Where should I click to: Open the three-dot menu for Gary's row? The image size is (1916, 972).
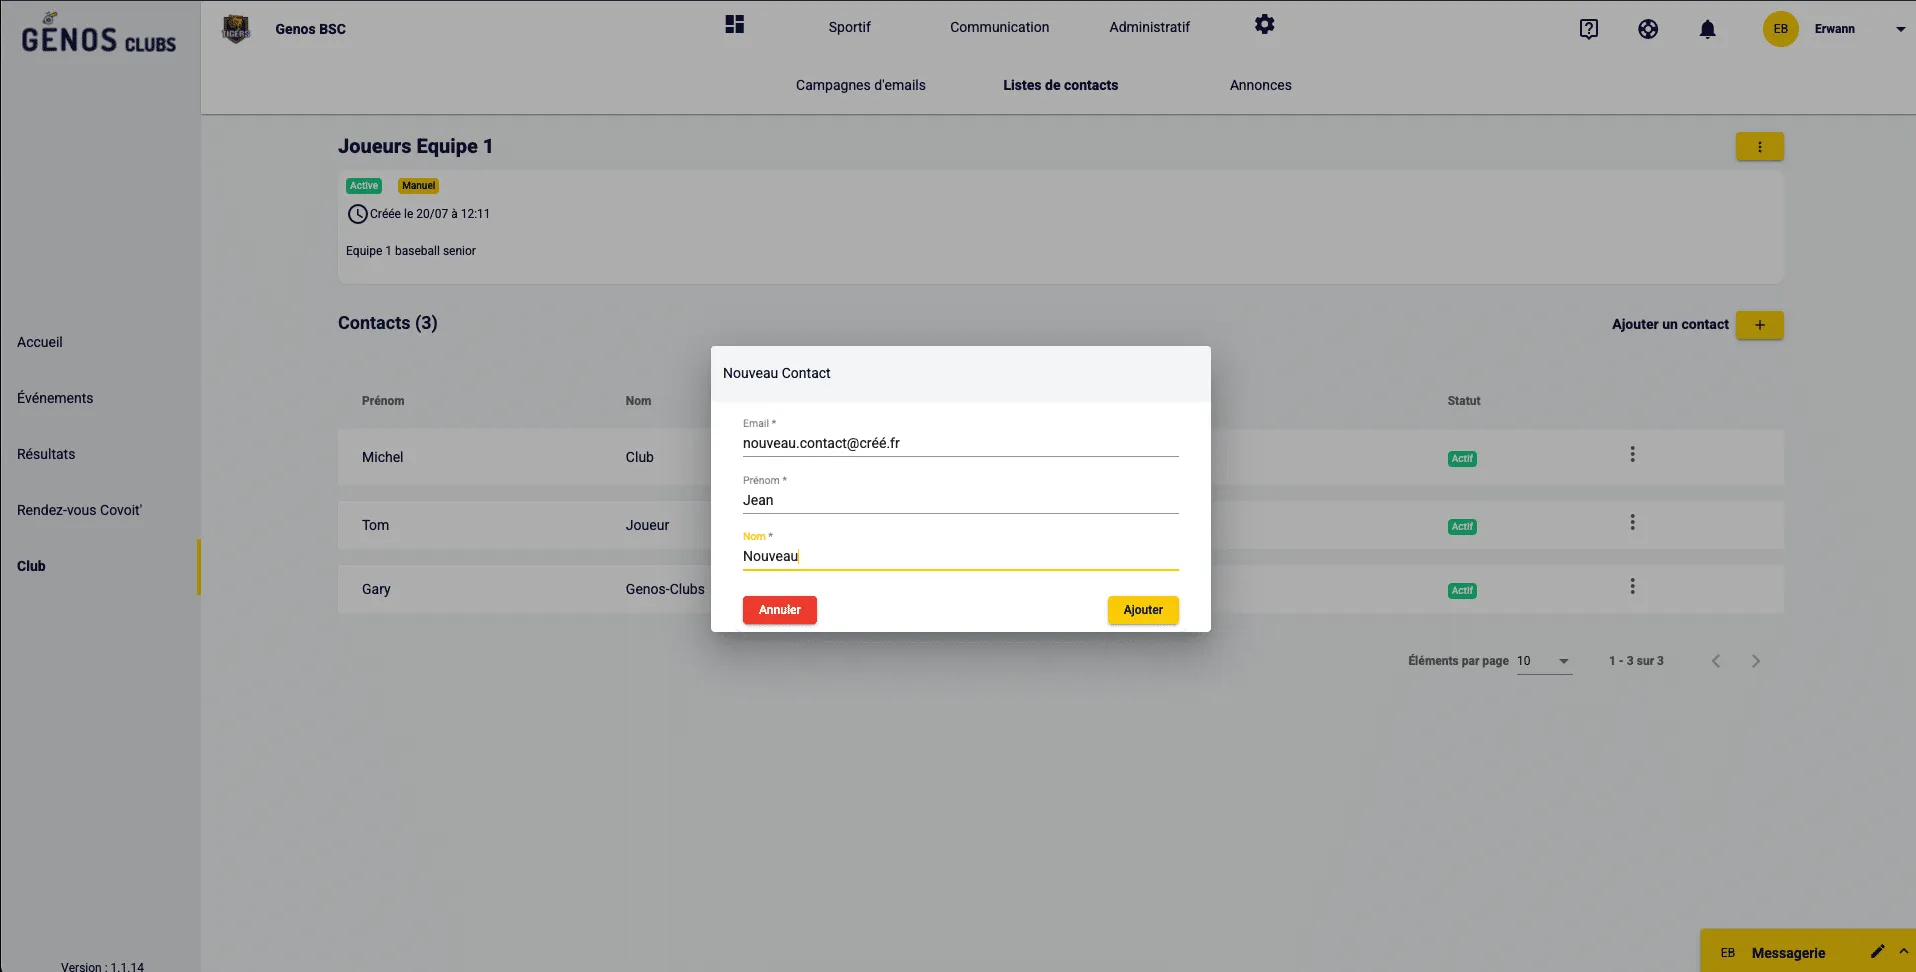coord(1632,587)
